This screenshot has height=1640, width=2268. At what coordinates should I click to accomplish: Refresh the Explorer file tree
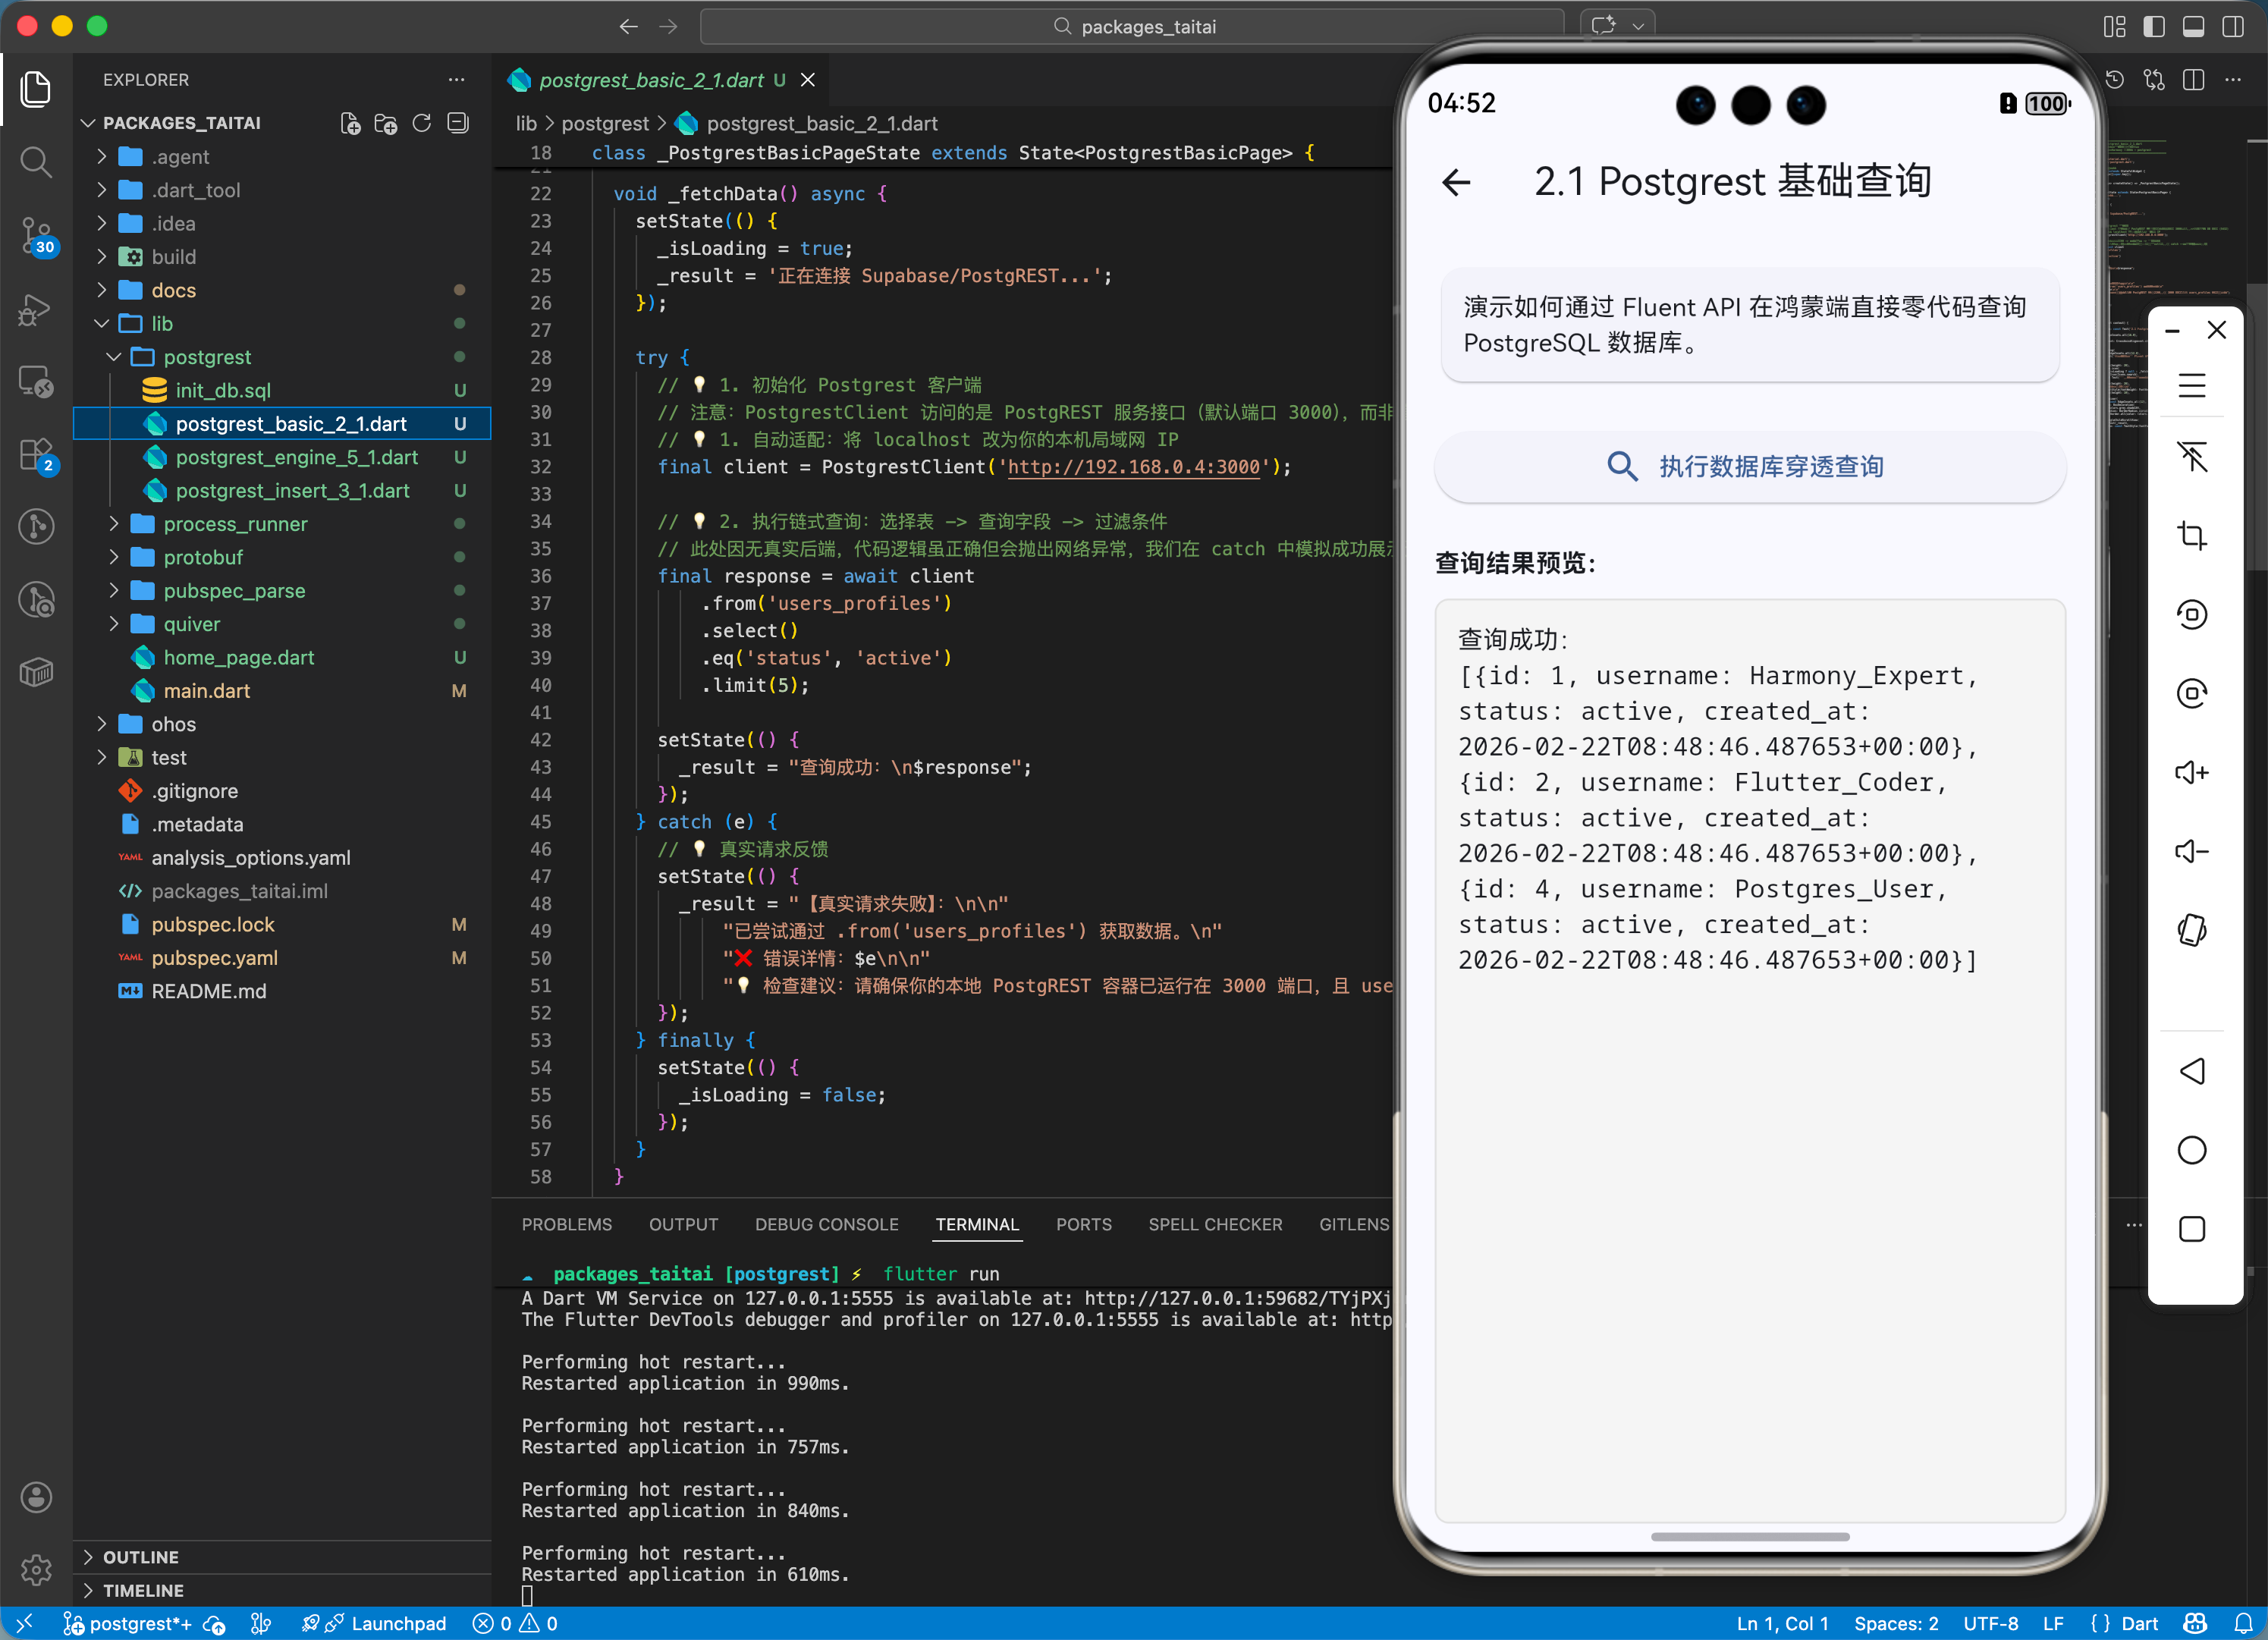point(422,123)
